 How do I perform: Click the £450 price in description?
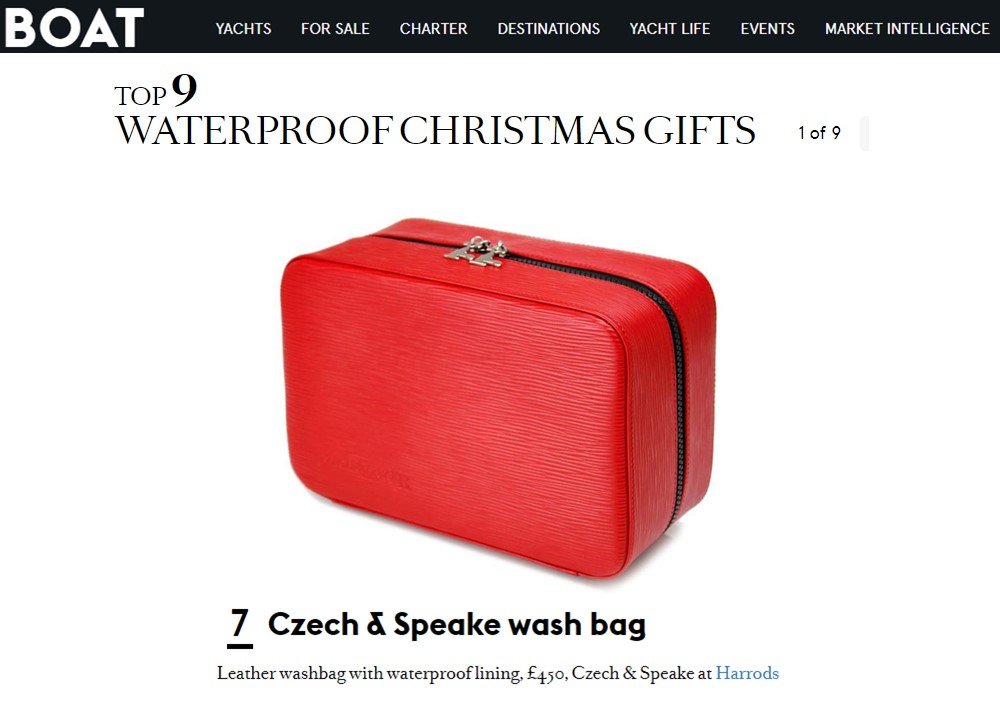pyautogui.click(x=547, y=674)
